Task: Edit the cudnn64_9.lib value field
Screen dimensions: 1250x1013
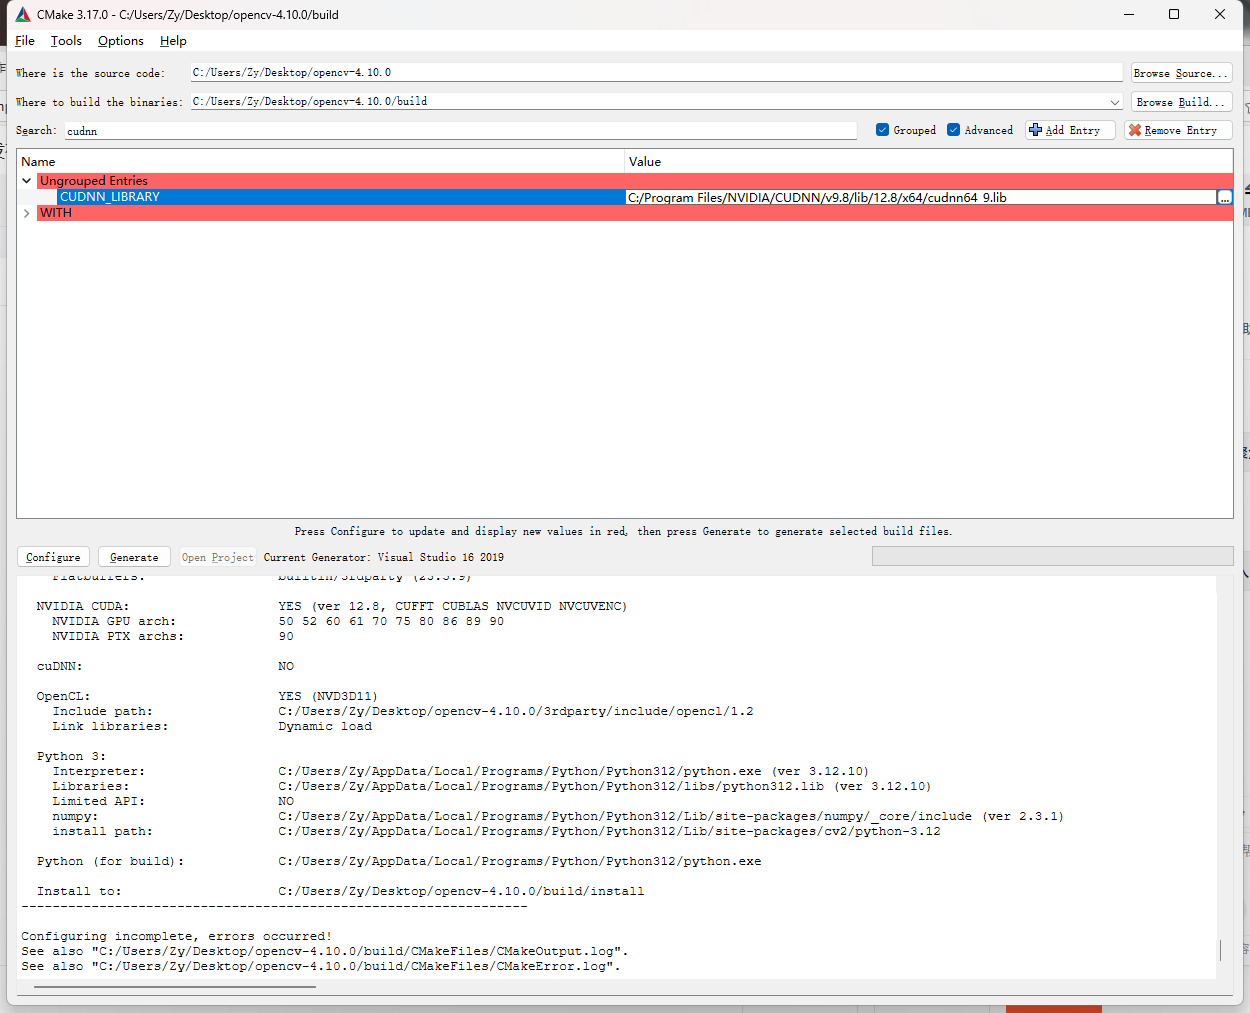Action: [x=920, y=197]
